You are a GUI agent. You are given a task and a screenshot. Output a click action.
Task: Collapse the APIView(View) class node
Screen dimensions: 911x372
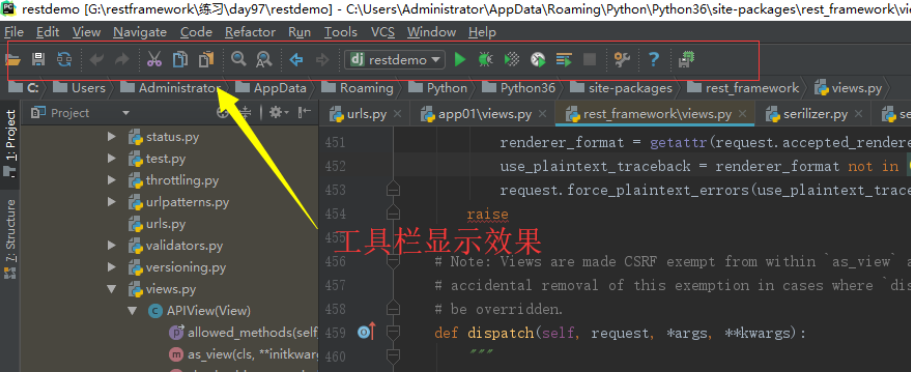click(x=132, y=311)
